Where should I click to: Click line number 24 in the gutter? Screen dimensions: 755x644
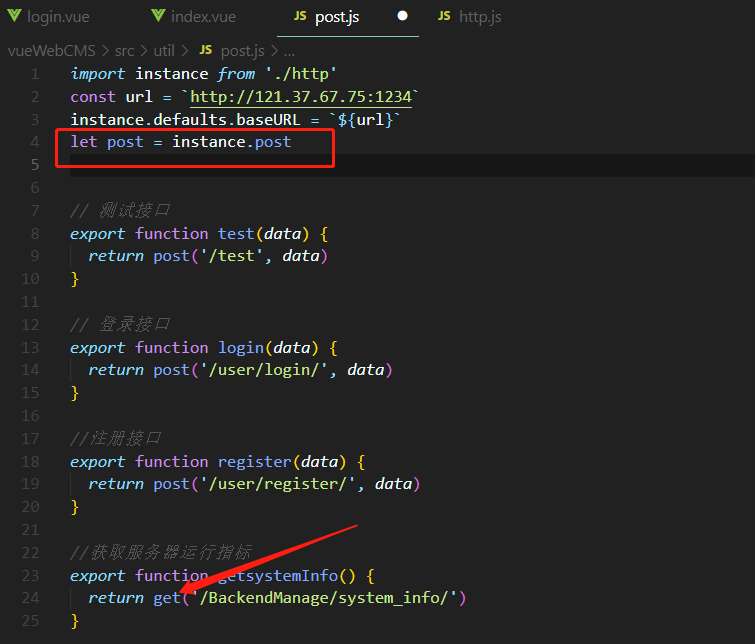coord(30,598)
